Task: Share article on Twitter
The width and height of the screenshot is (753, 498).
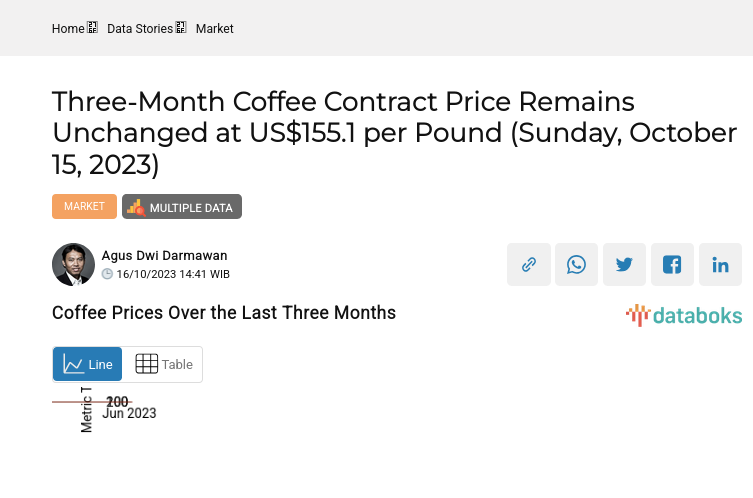Action: (x=625, y=265)
